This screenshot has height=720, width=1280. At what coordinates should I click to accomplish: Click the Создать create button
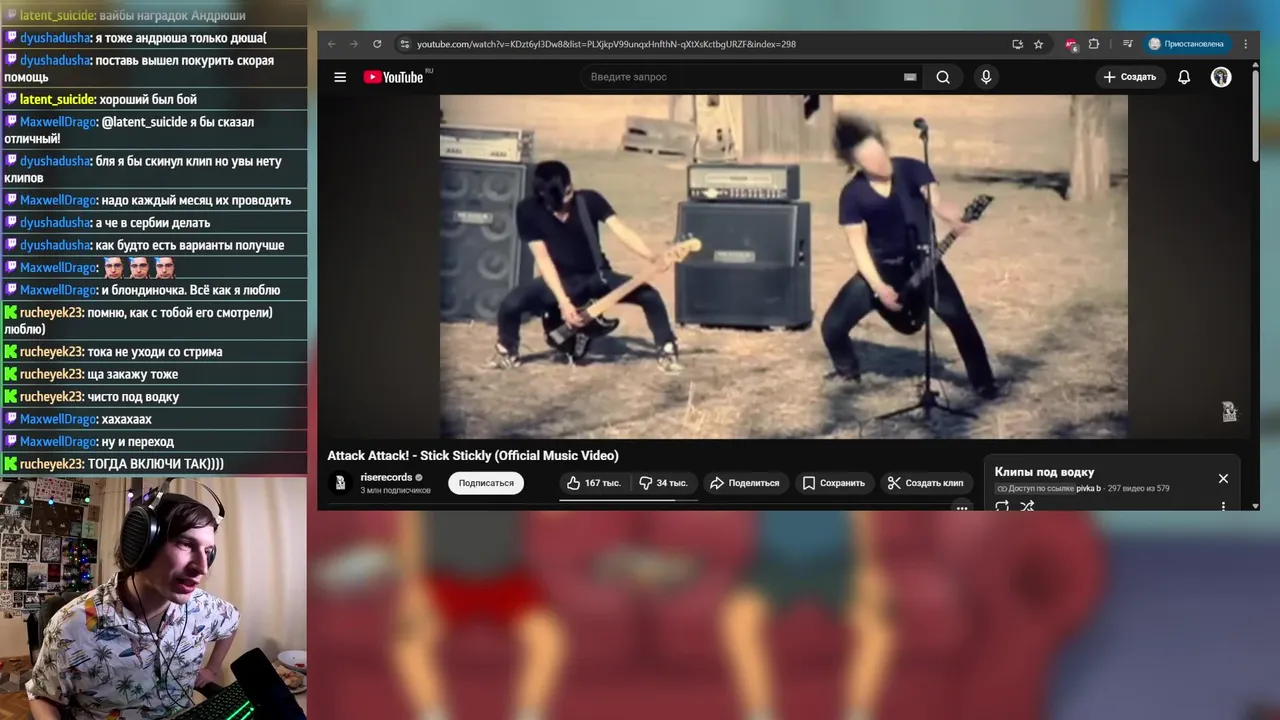pos(1129,77)
